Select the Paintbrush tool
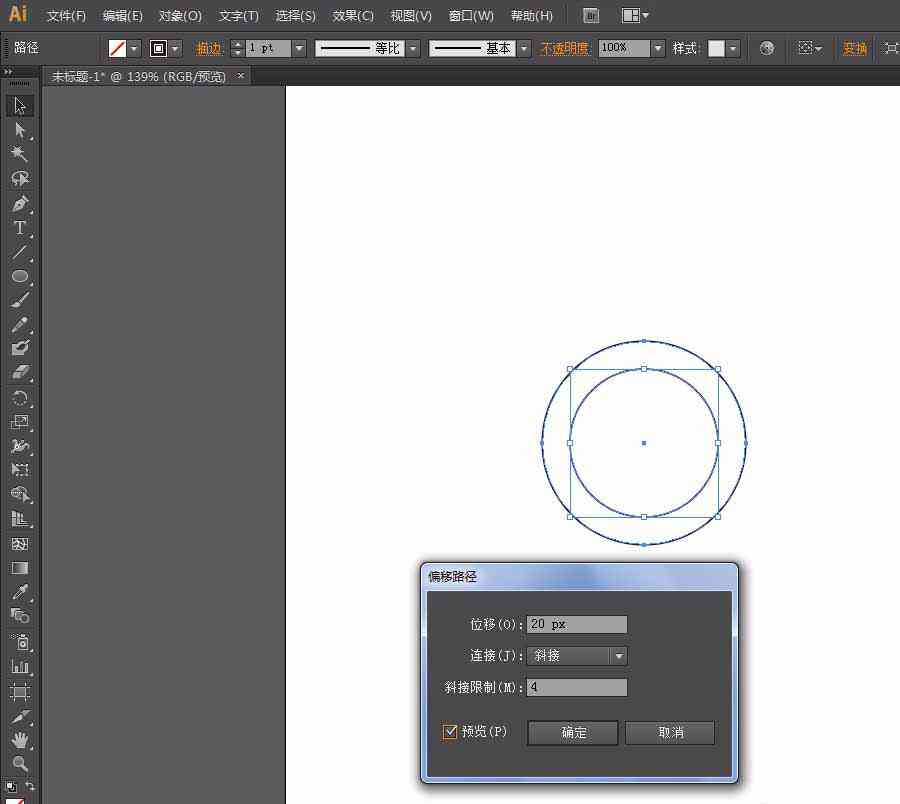Viewport: 900px width, 804px height. coord(20,300)
